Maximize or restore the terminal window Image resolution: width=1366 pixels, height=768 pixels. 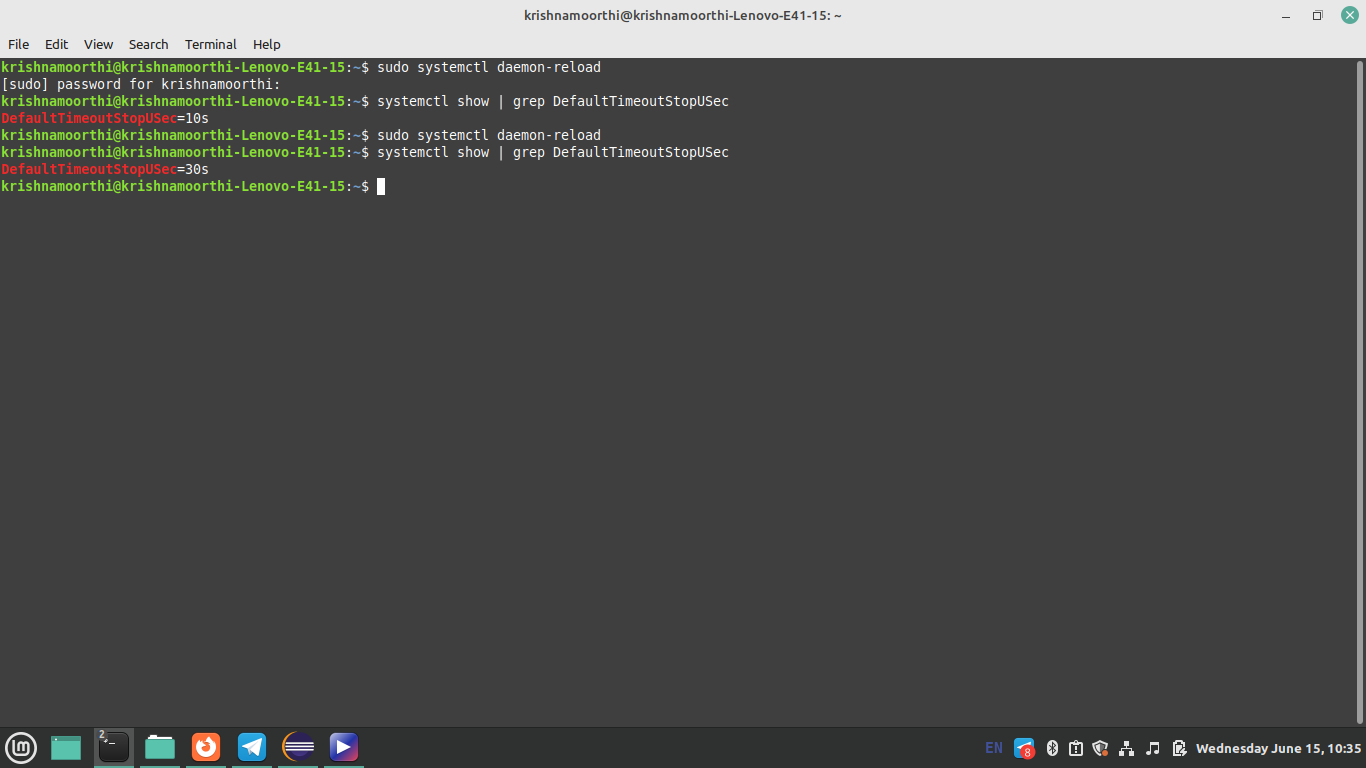pyautogui.click(x=1318, y=15)
